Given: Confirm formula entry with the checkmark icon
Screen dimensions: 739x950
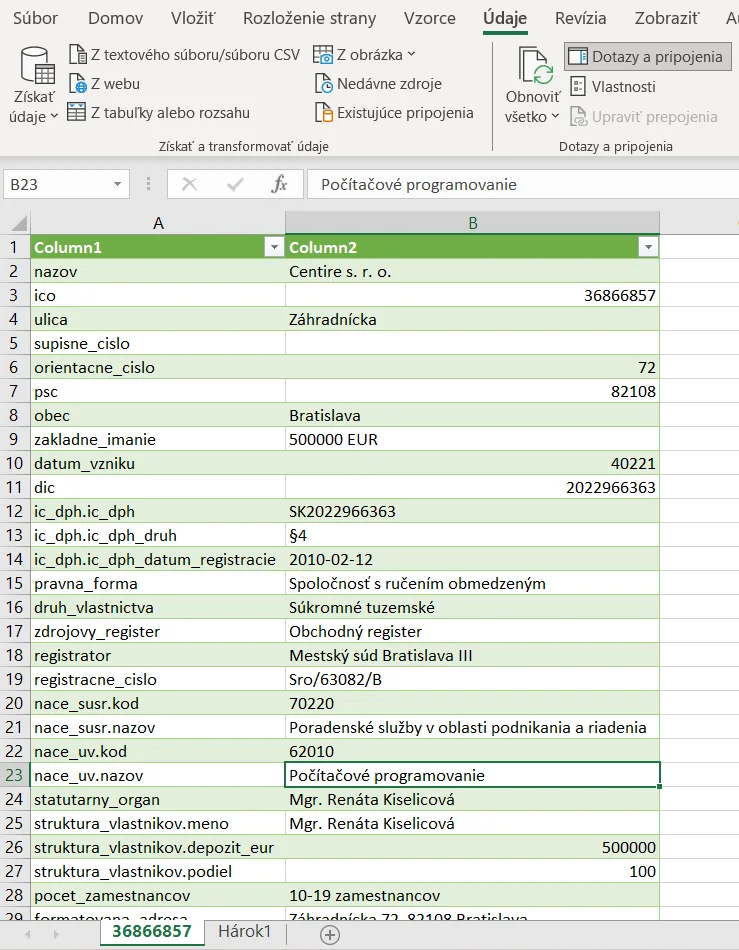Looking at the screenshot, I should click(235, 184).
